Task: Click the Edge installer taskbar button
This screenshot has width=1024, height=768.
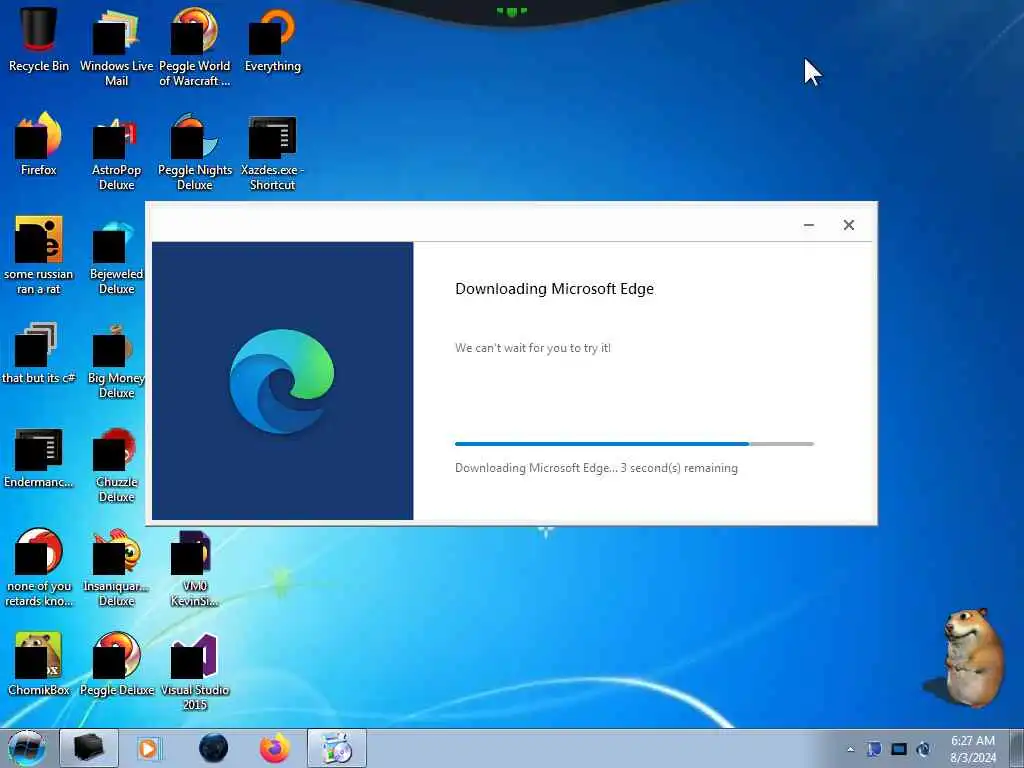Action: tap(337, 748)
